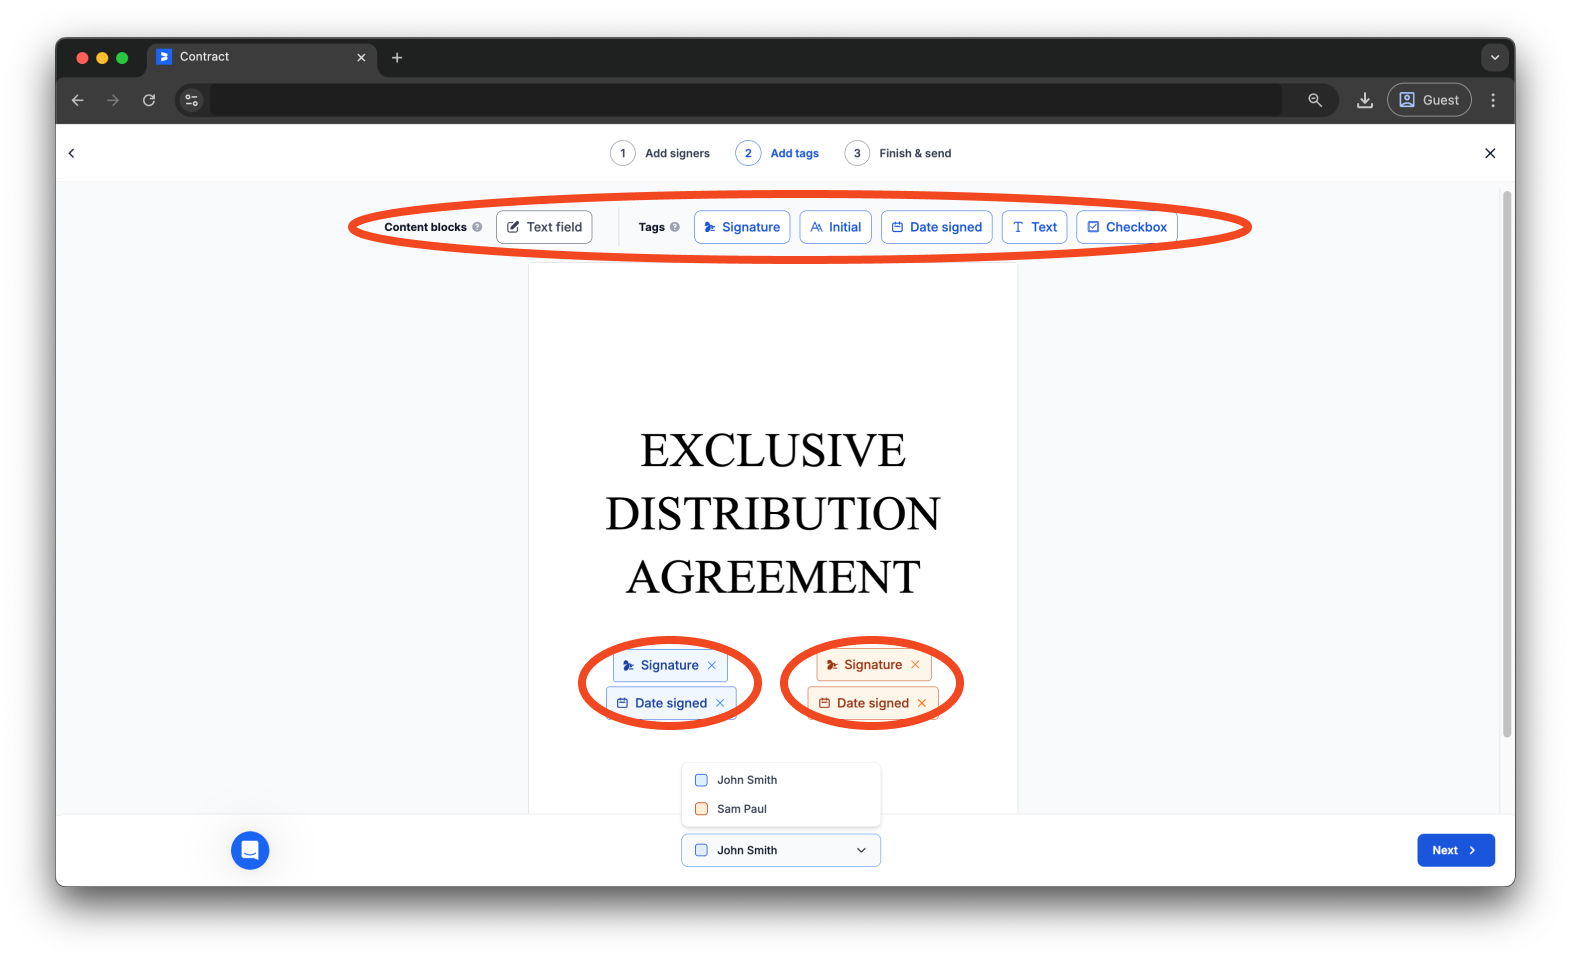Choose the Checkbox tag
The height and width of the screenshot is (960, 1571).
click(x=1127, y=227)
